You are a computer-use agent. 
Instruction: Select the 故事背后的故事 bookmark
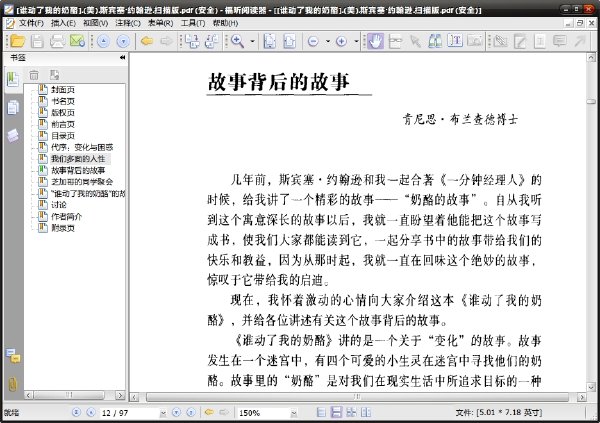pos(78,170)
